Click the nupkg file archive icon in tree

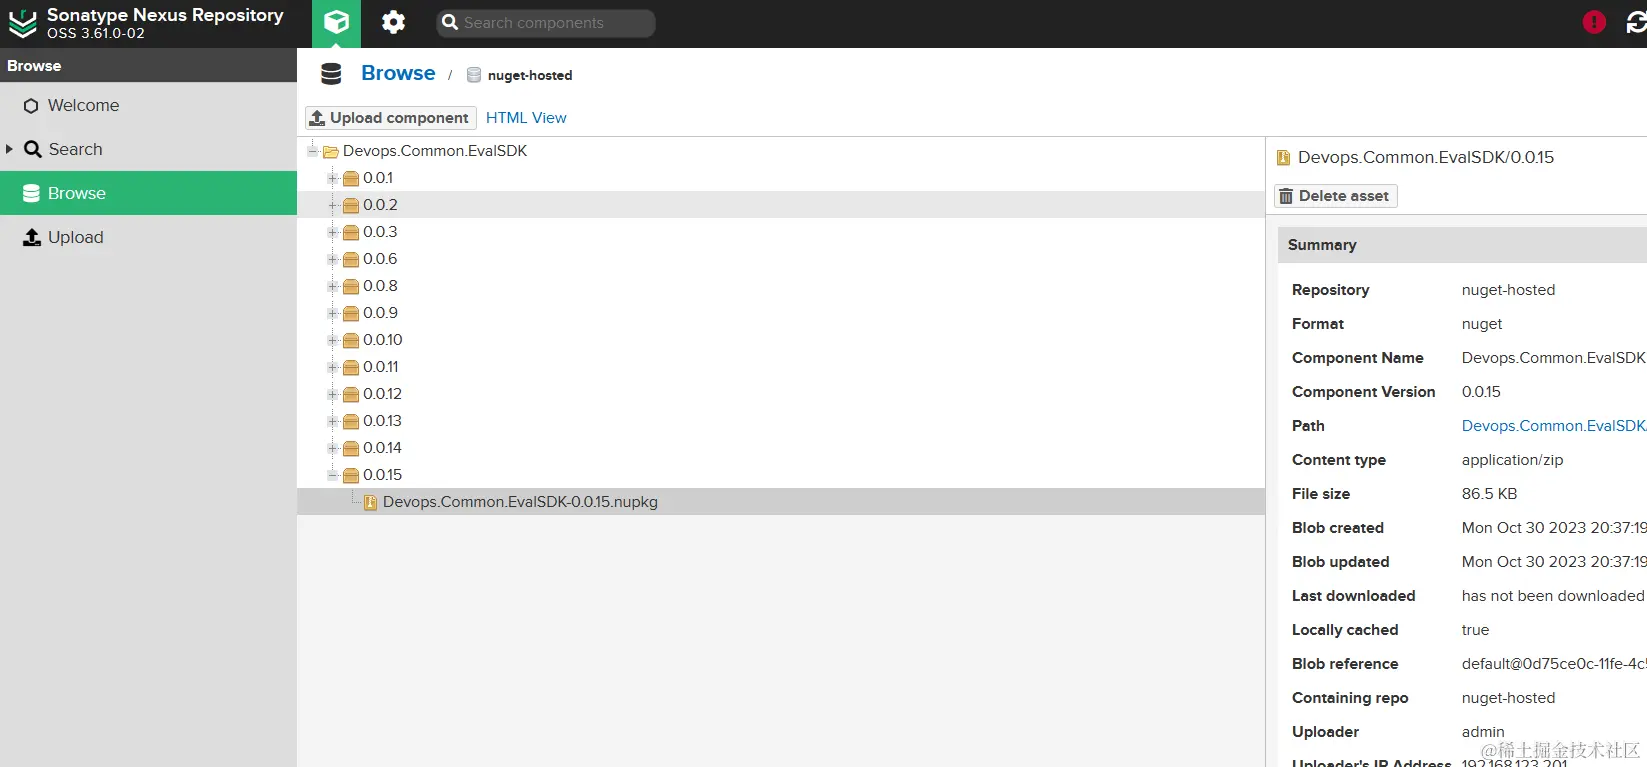pyautogui.click(x=371, y=502)
